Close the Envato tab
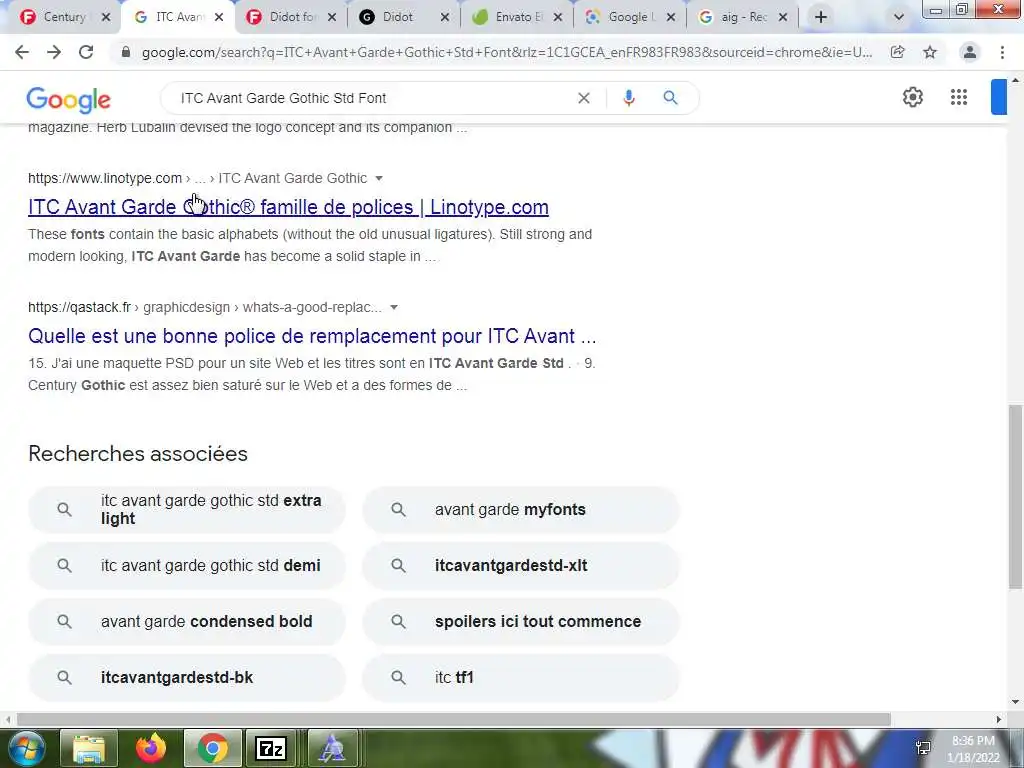Image resolution: width=1024 pixels, height=768 pixels. (x=558, y=18)
